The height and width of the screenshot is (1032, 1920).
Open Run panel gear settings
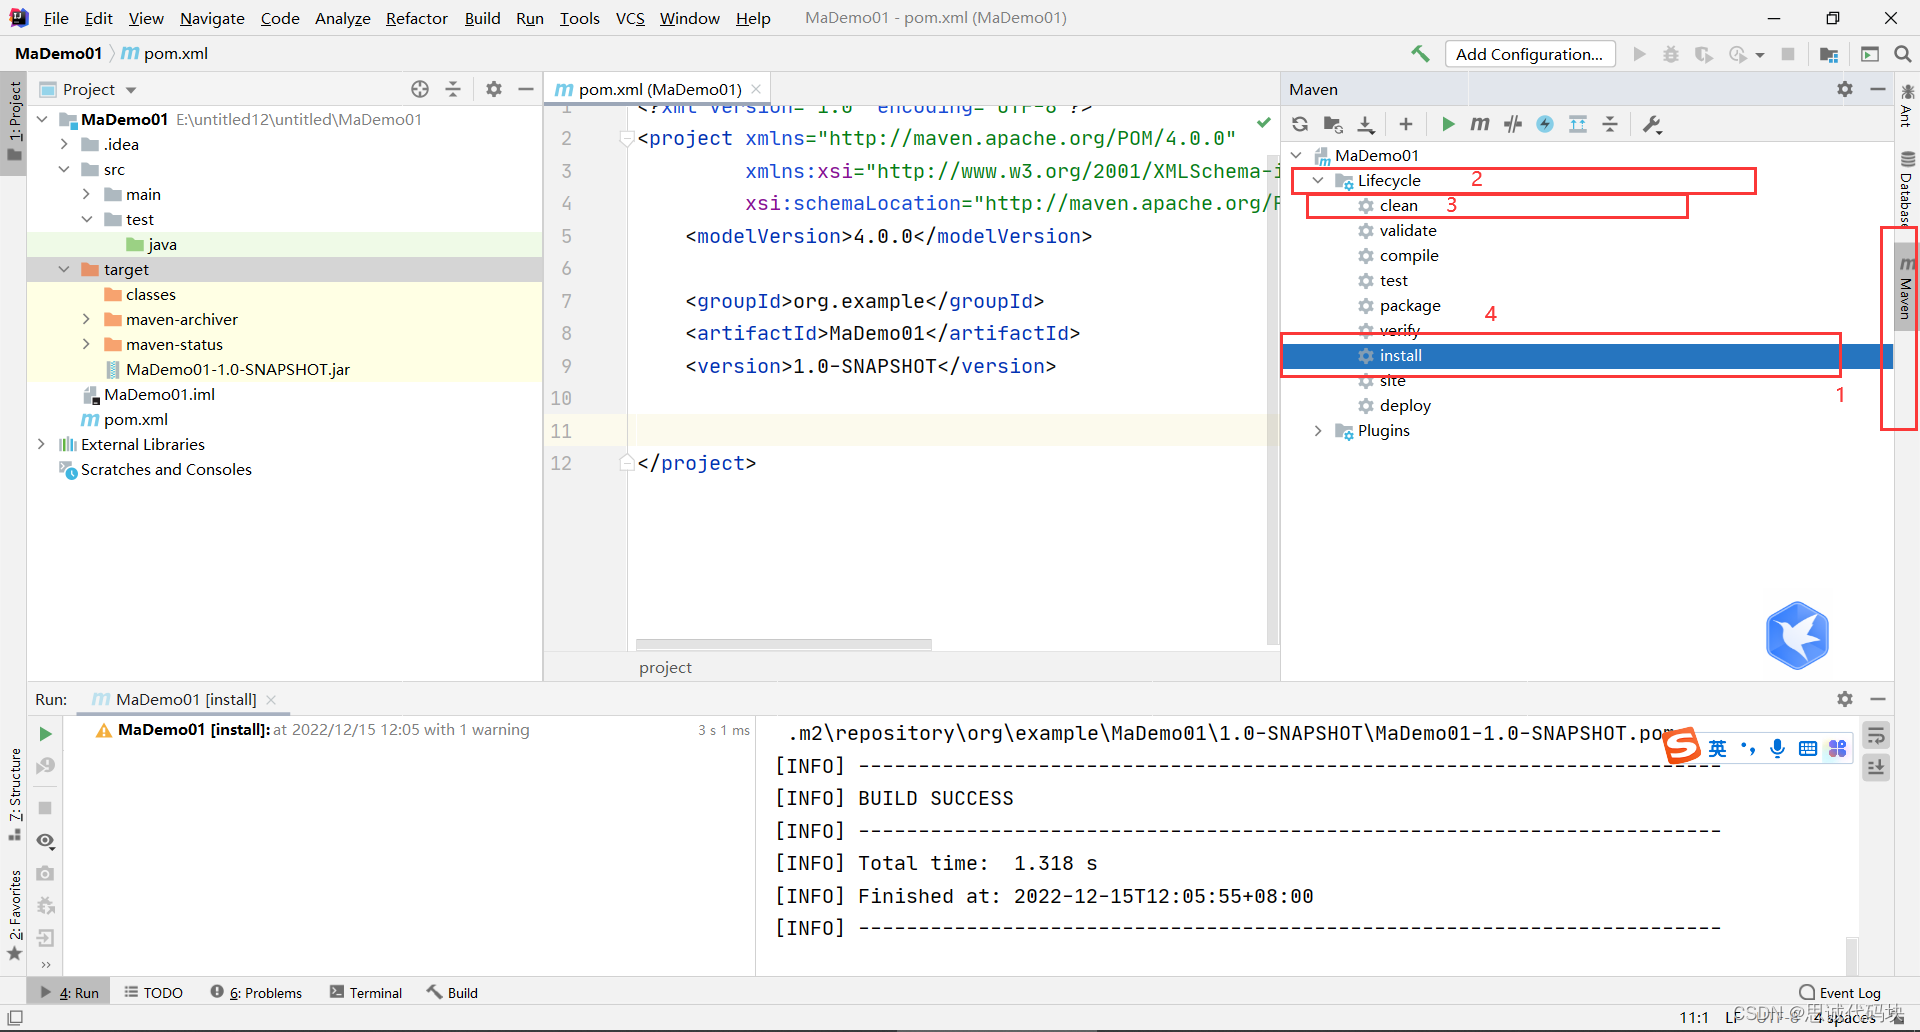(1845, 699)
